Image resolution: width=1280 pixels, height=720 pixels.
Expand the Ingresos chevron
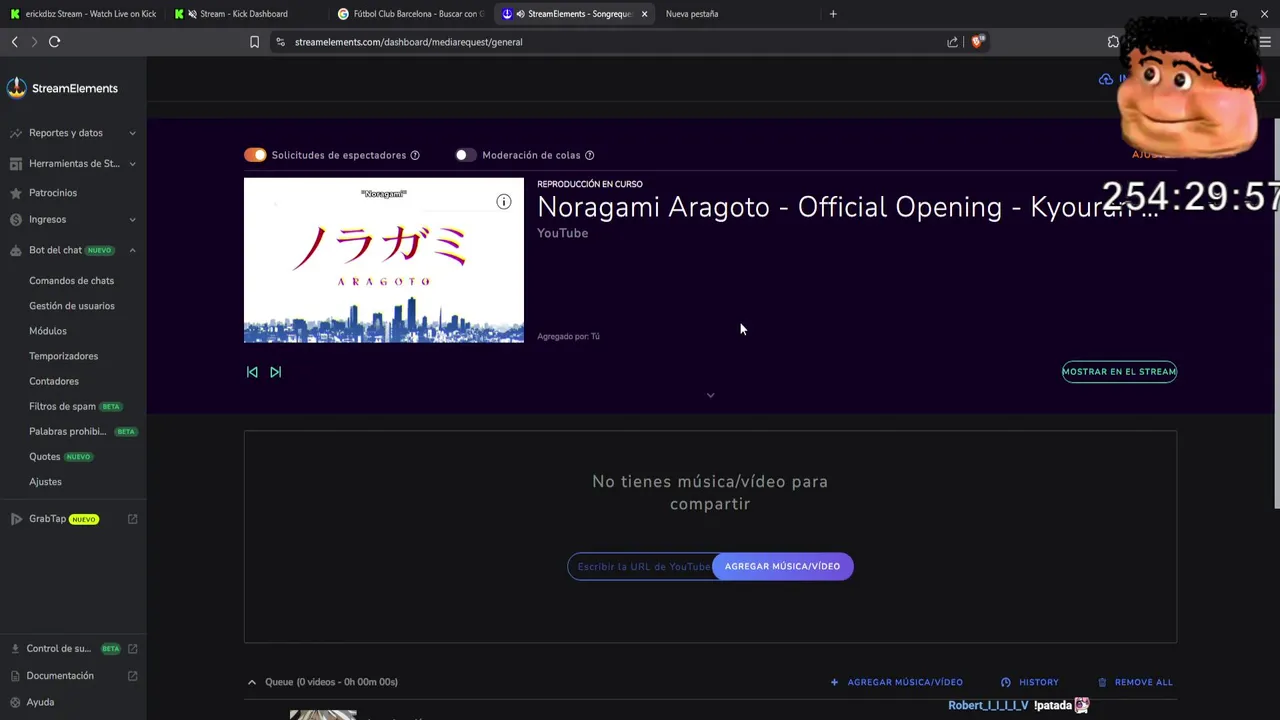(132, 220)
